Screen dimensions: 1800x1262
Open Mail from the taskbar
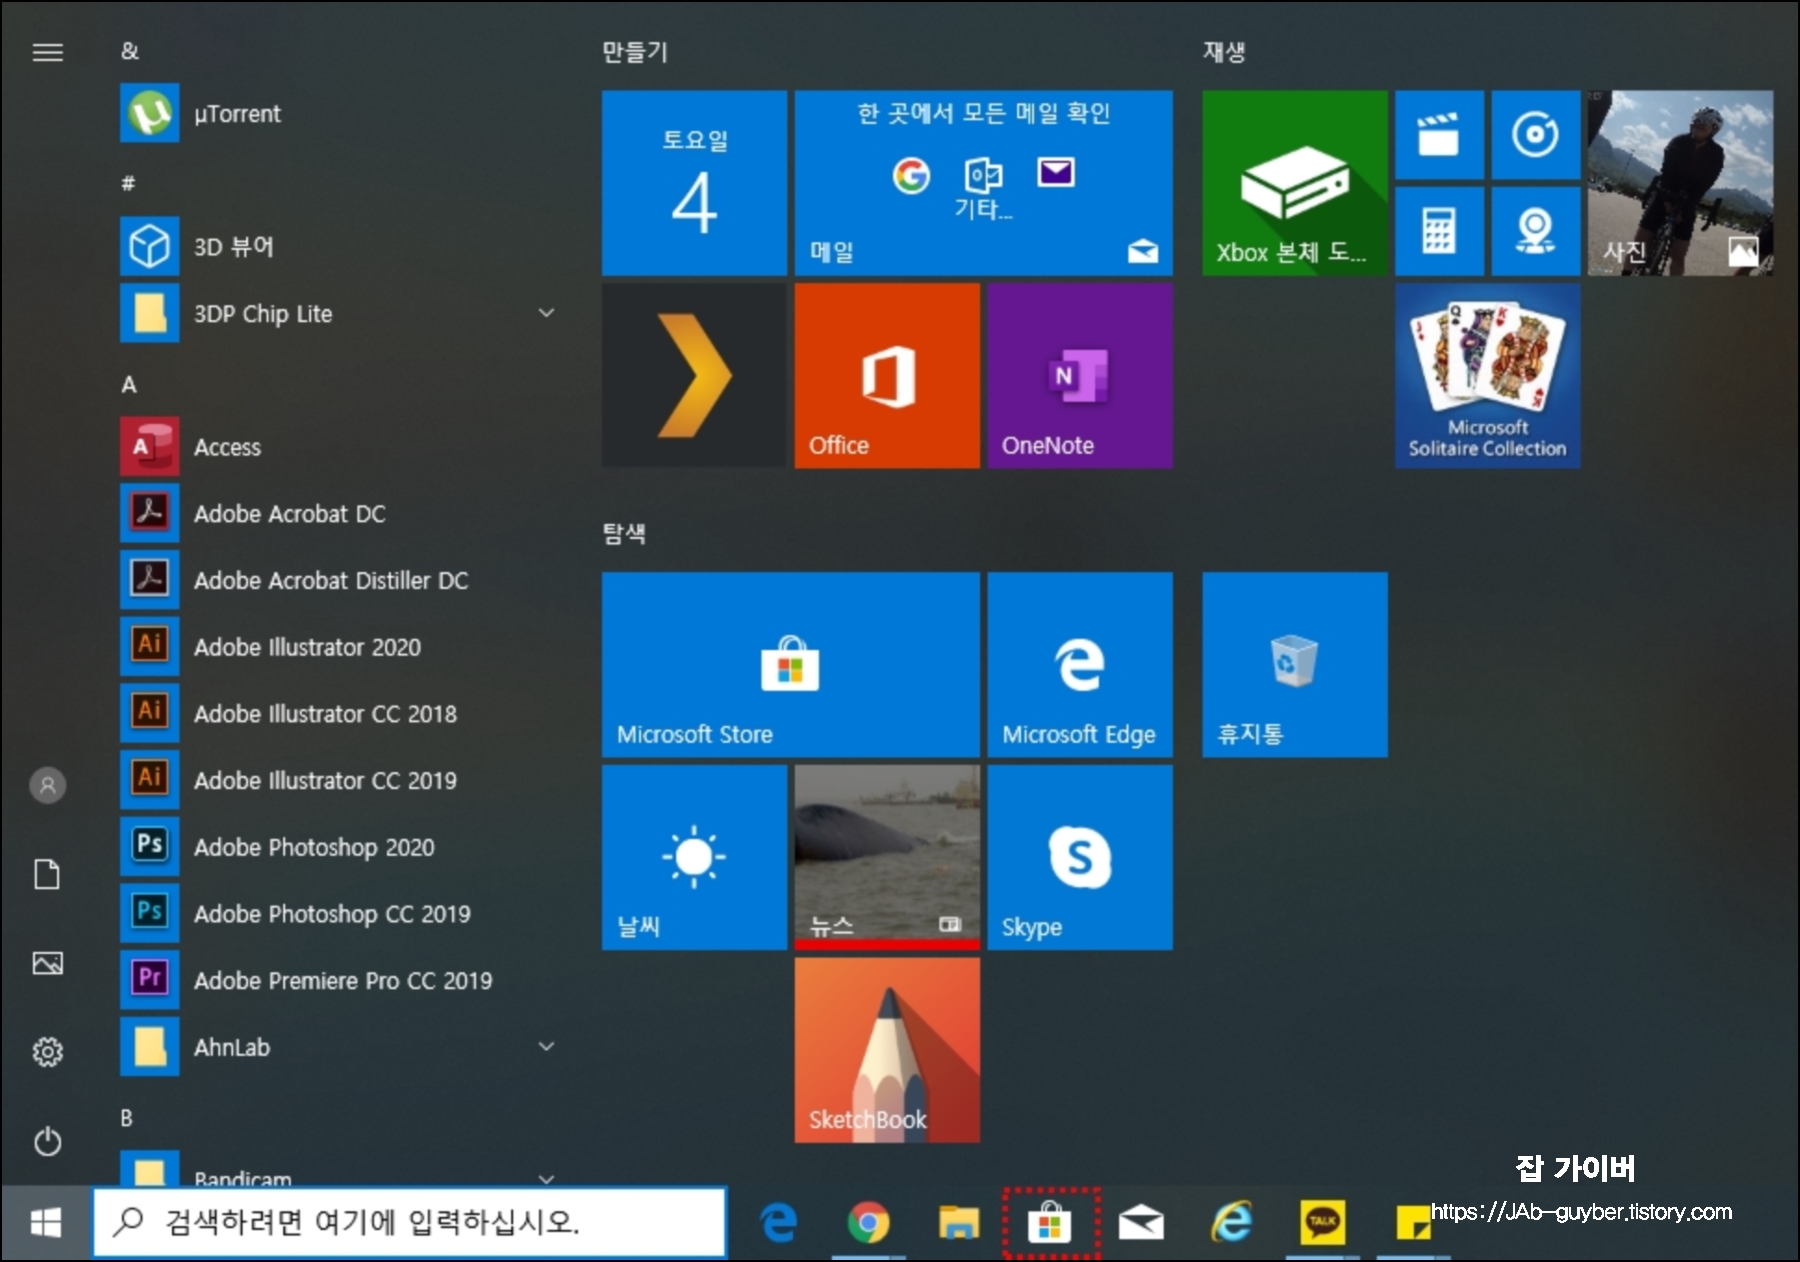coord(1141,1222)
